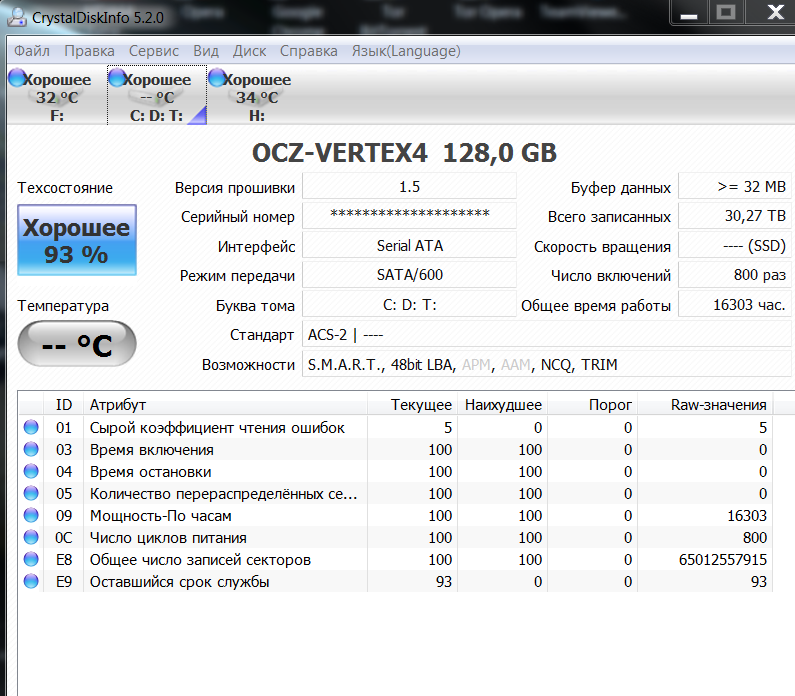Click status orb for attribute 05 row

coord(31,493)
